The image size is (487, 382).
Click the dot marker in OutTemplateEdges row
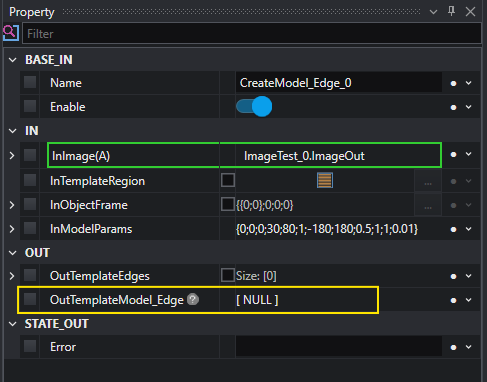point(453,276)
